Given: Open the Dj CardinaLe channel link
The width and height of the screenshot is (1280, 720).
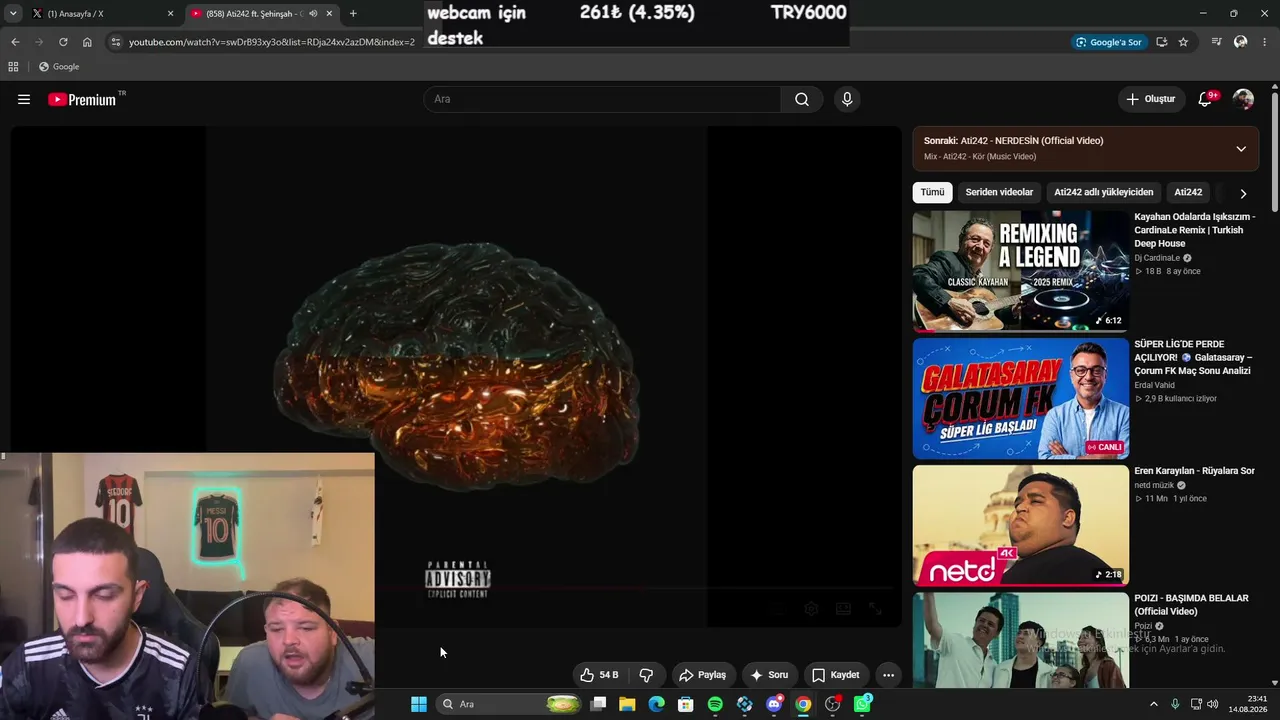Looking at the screenshot, I should (x=1157, y=258).
